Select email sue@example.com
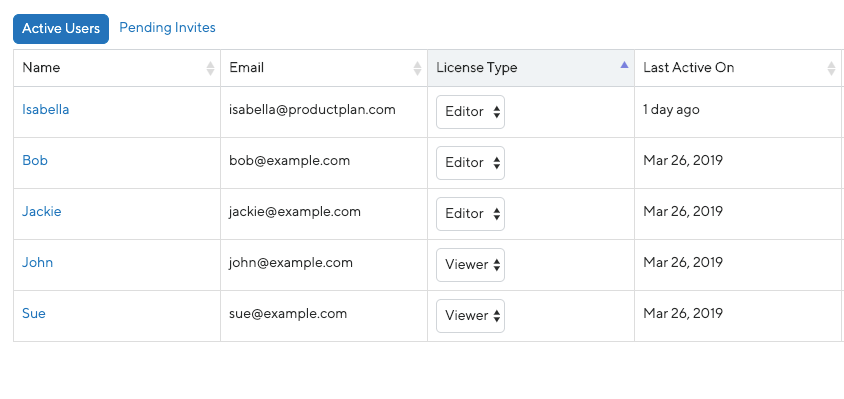The height and width of the screenshot is (399, 844). point(288,314)
